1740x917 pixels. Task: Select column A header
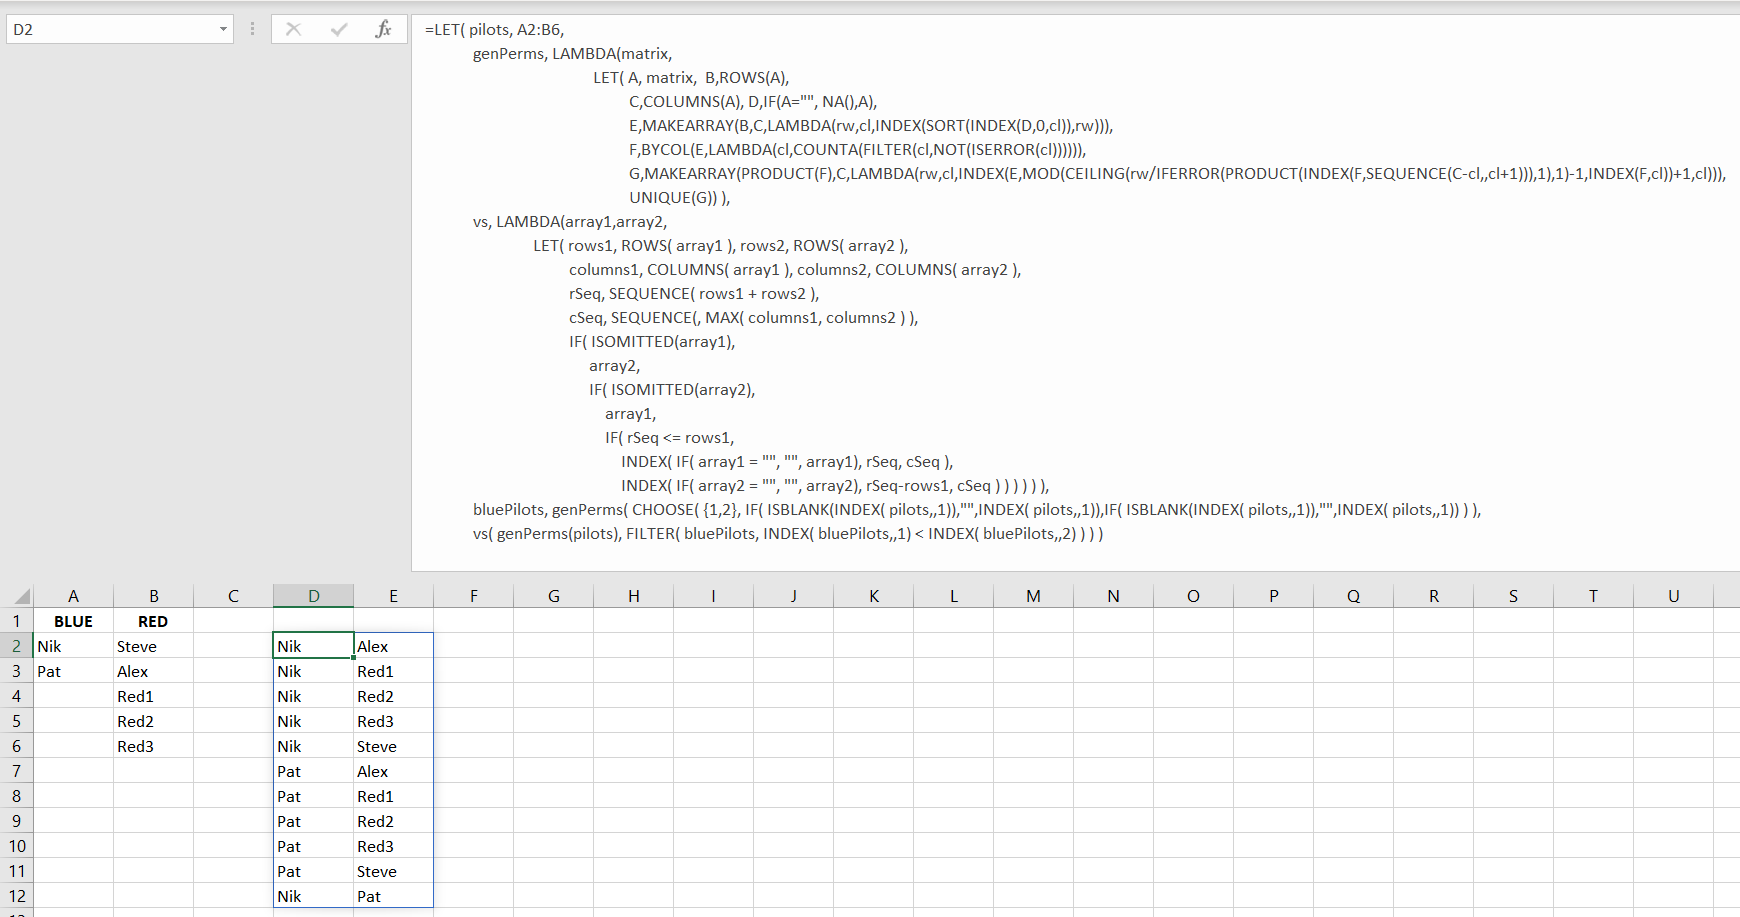coord(73,596)
